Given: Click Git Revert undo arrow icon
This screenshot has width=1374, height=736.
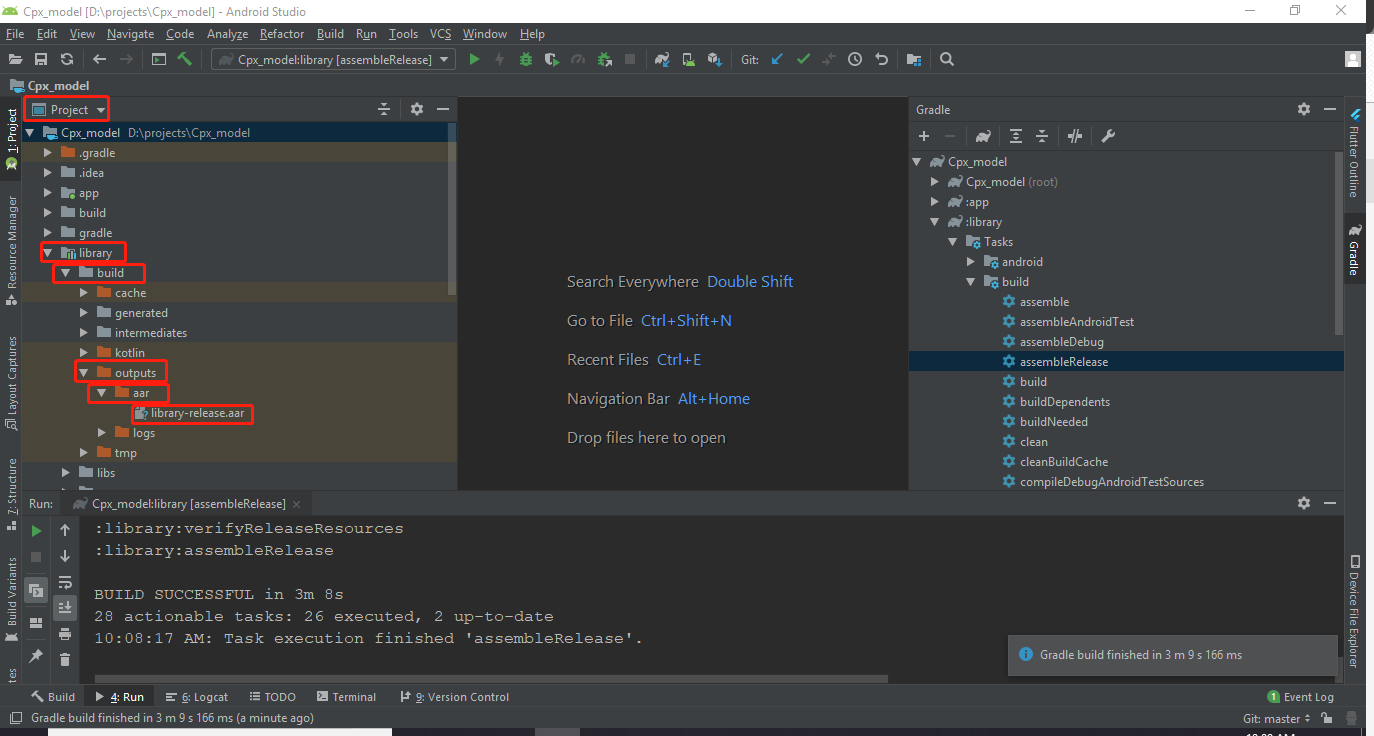Looking at the screenshot, I should (881, 59).
